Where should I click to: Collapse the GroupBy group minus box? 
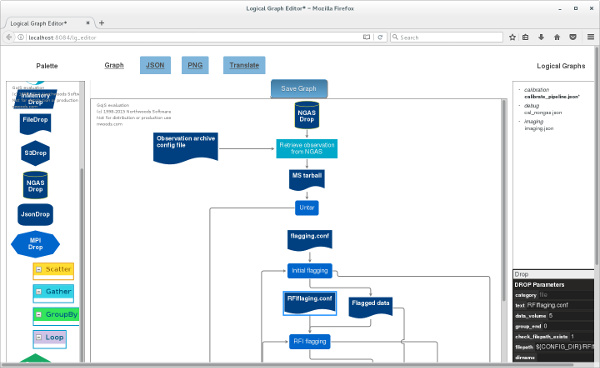coord(39,314)
